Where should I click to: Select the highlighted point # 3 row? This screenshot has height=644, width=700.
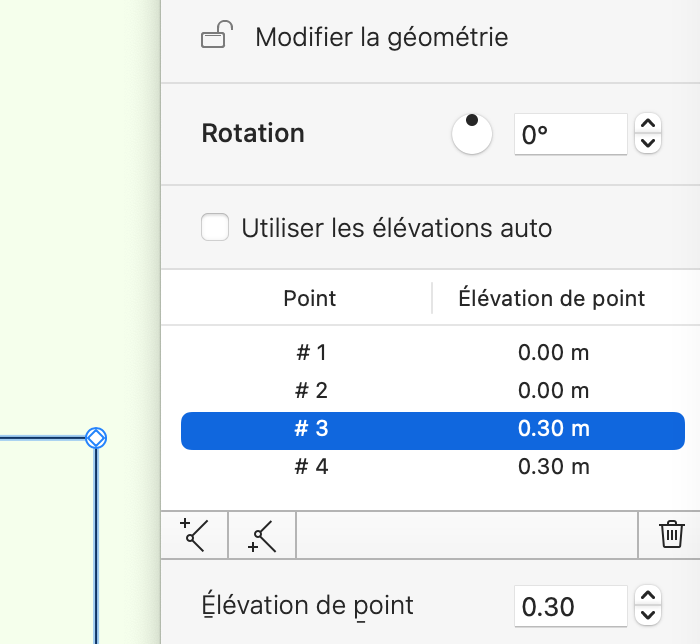432,429
